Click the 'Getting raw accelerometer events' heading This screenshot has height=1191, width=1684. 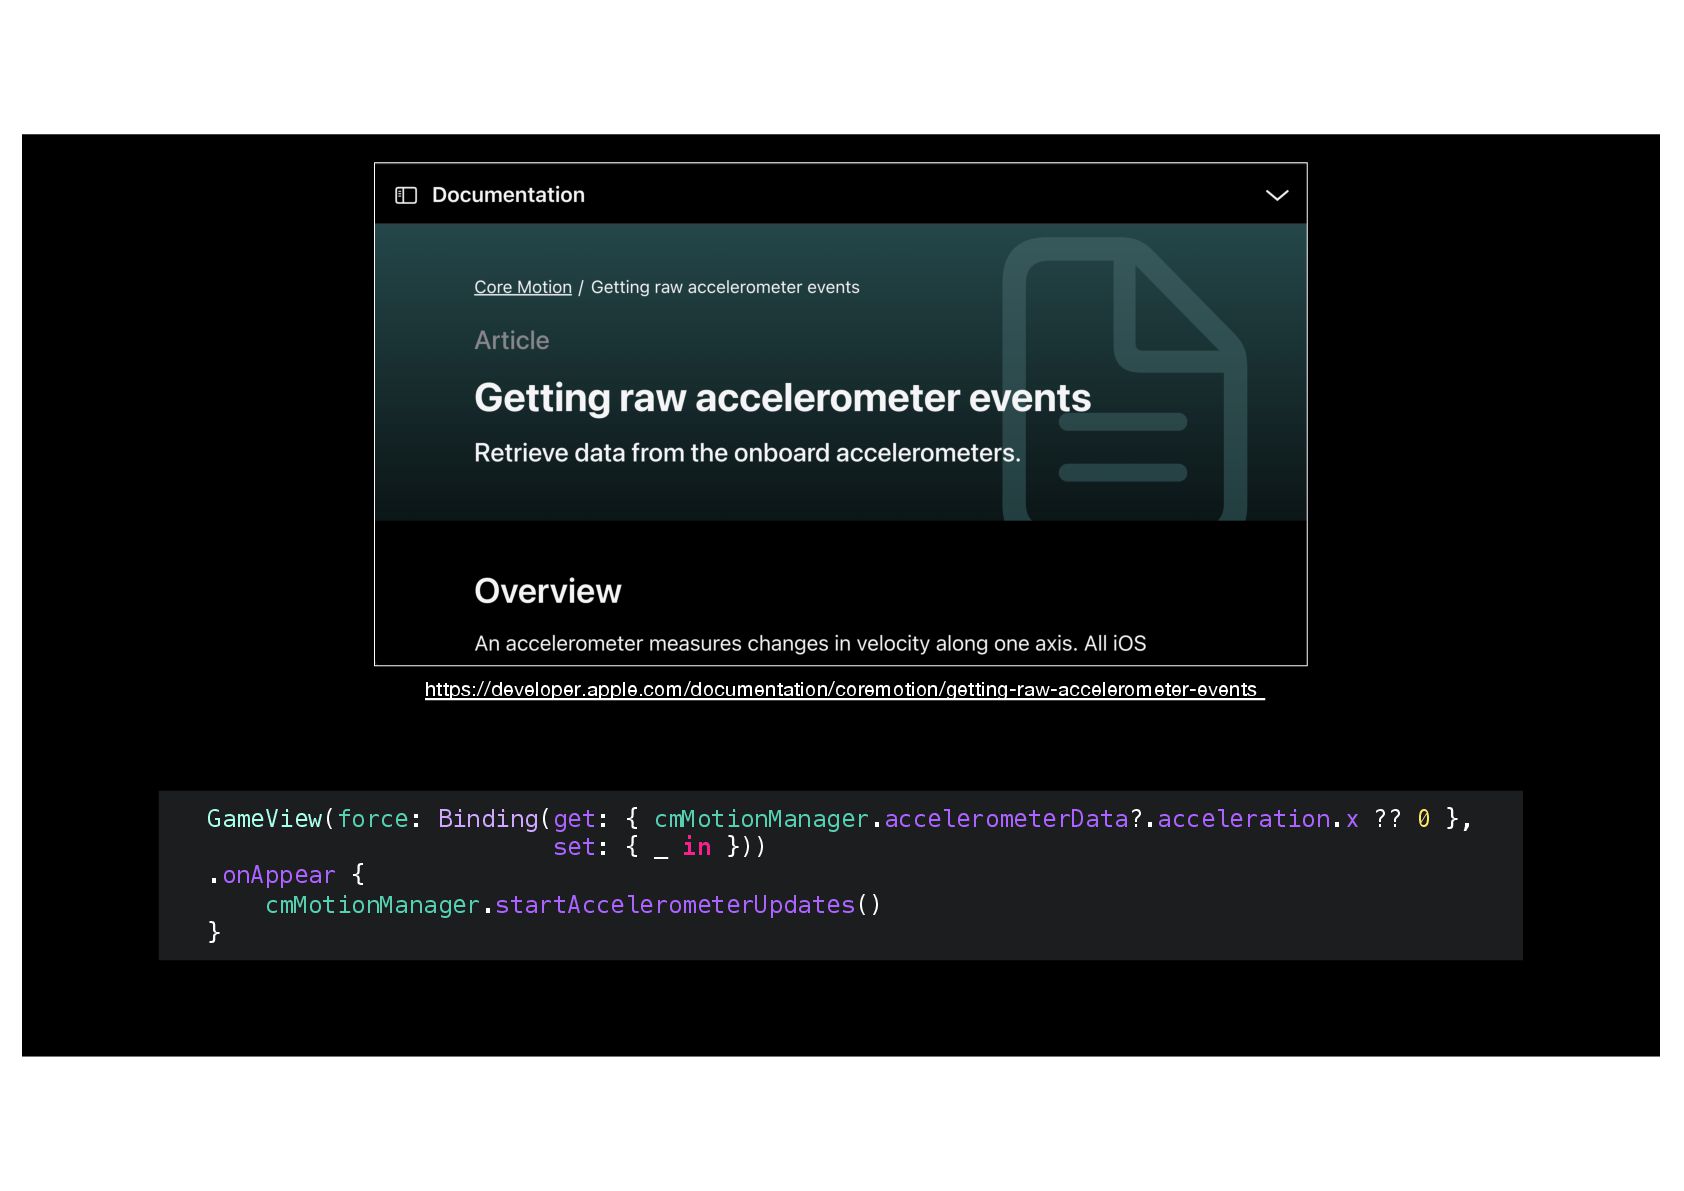point(782,397)
